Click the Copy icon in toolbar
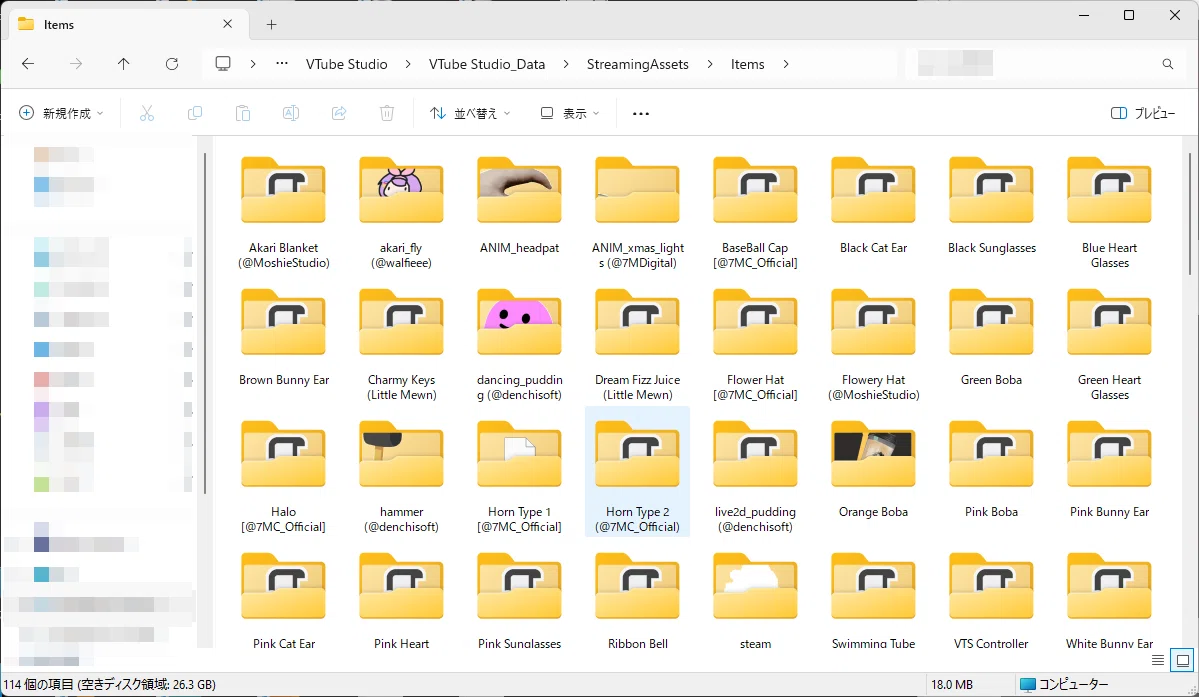This screenshot has height=697, width=1199. (195, 113)
